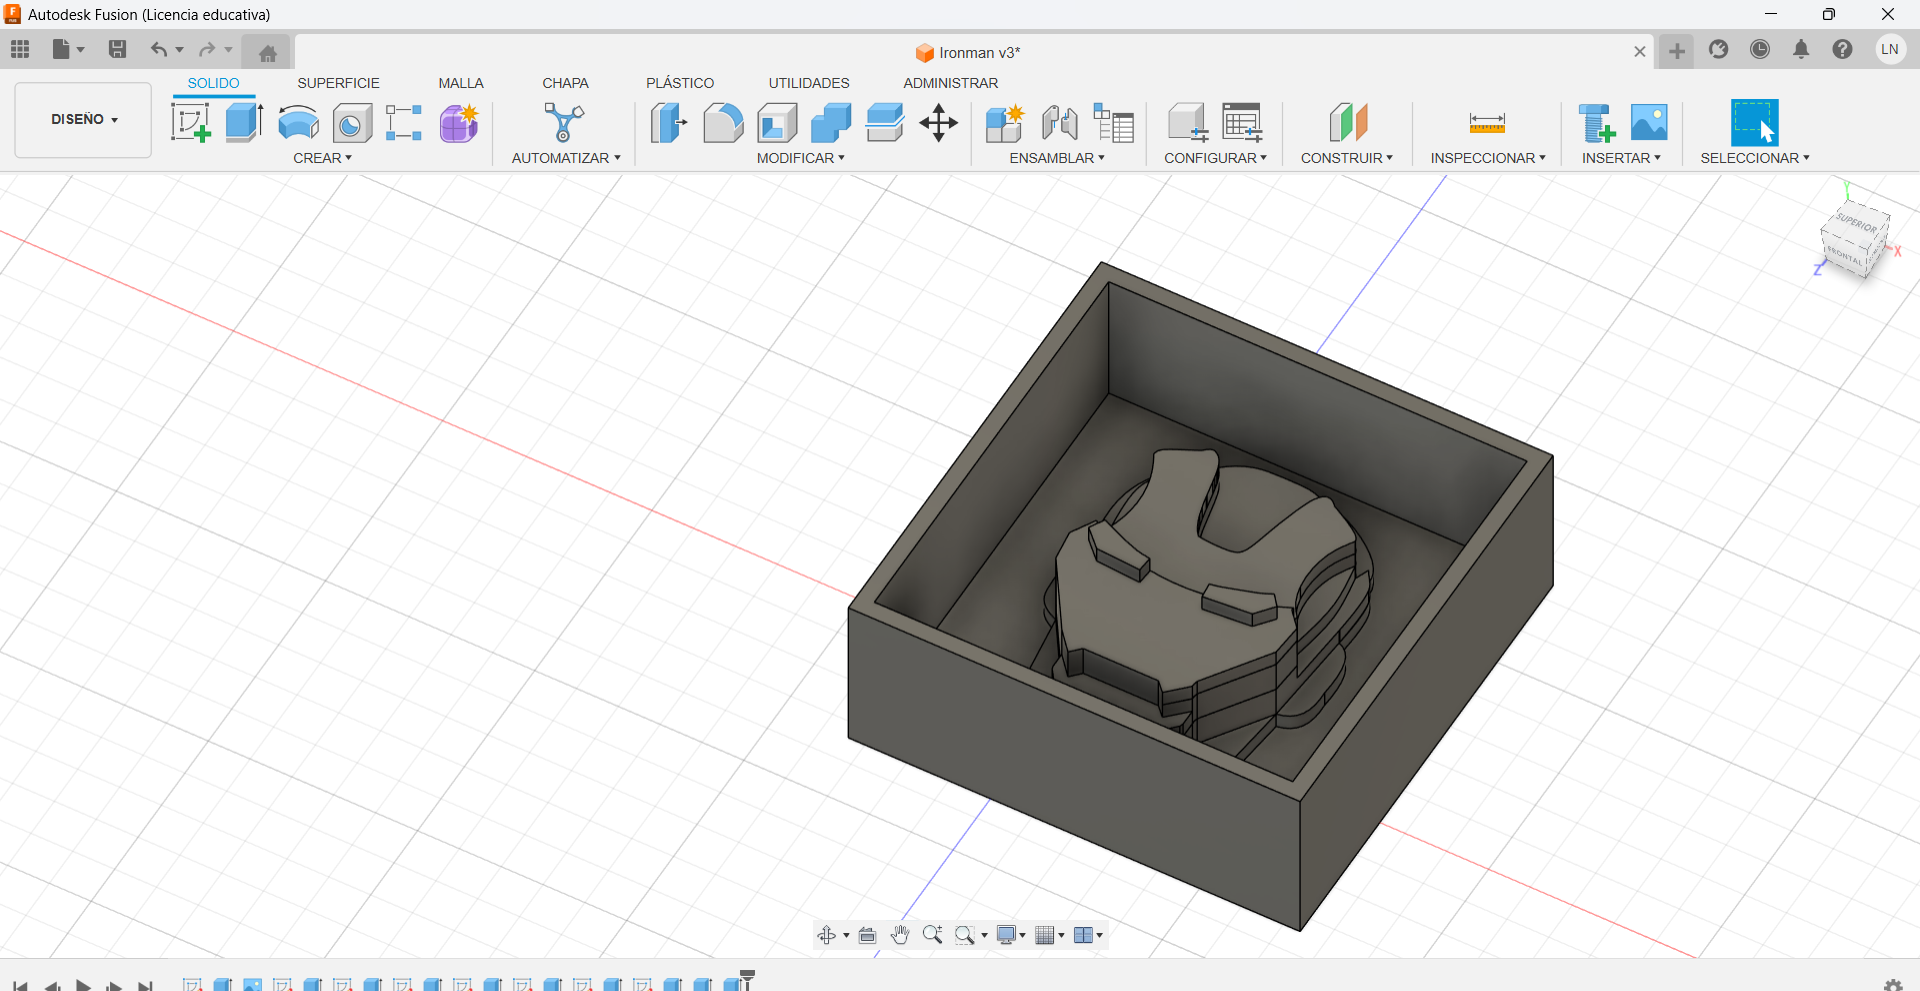Viewport: 1920px width, 991px height.
Task: Open the notifications bell
Action: point(1801,49)
